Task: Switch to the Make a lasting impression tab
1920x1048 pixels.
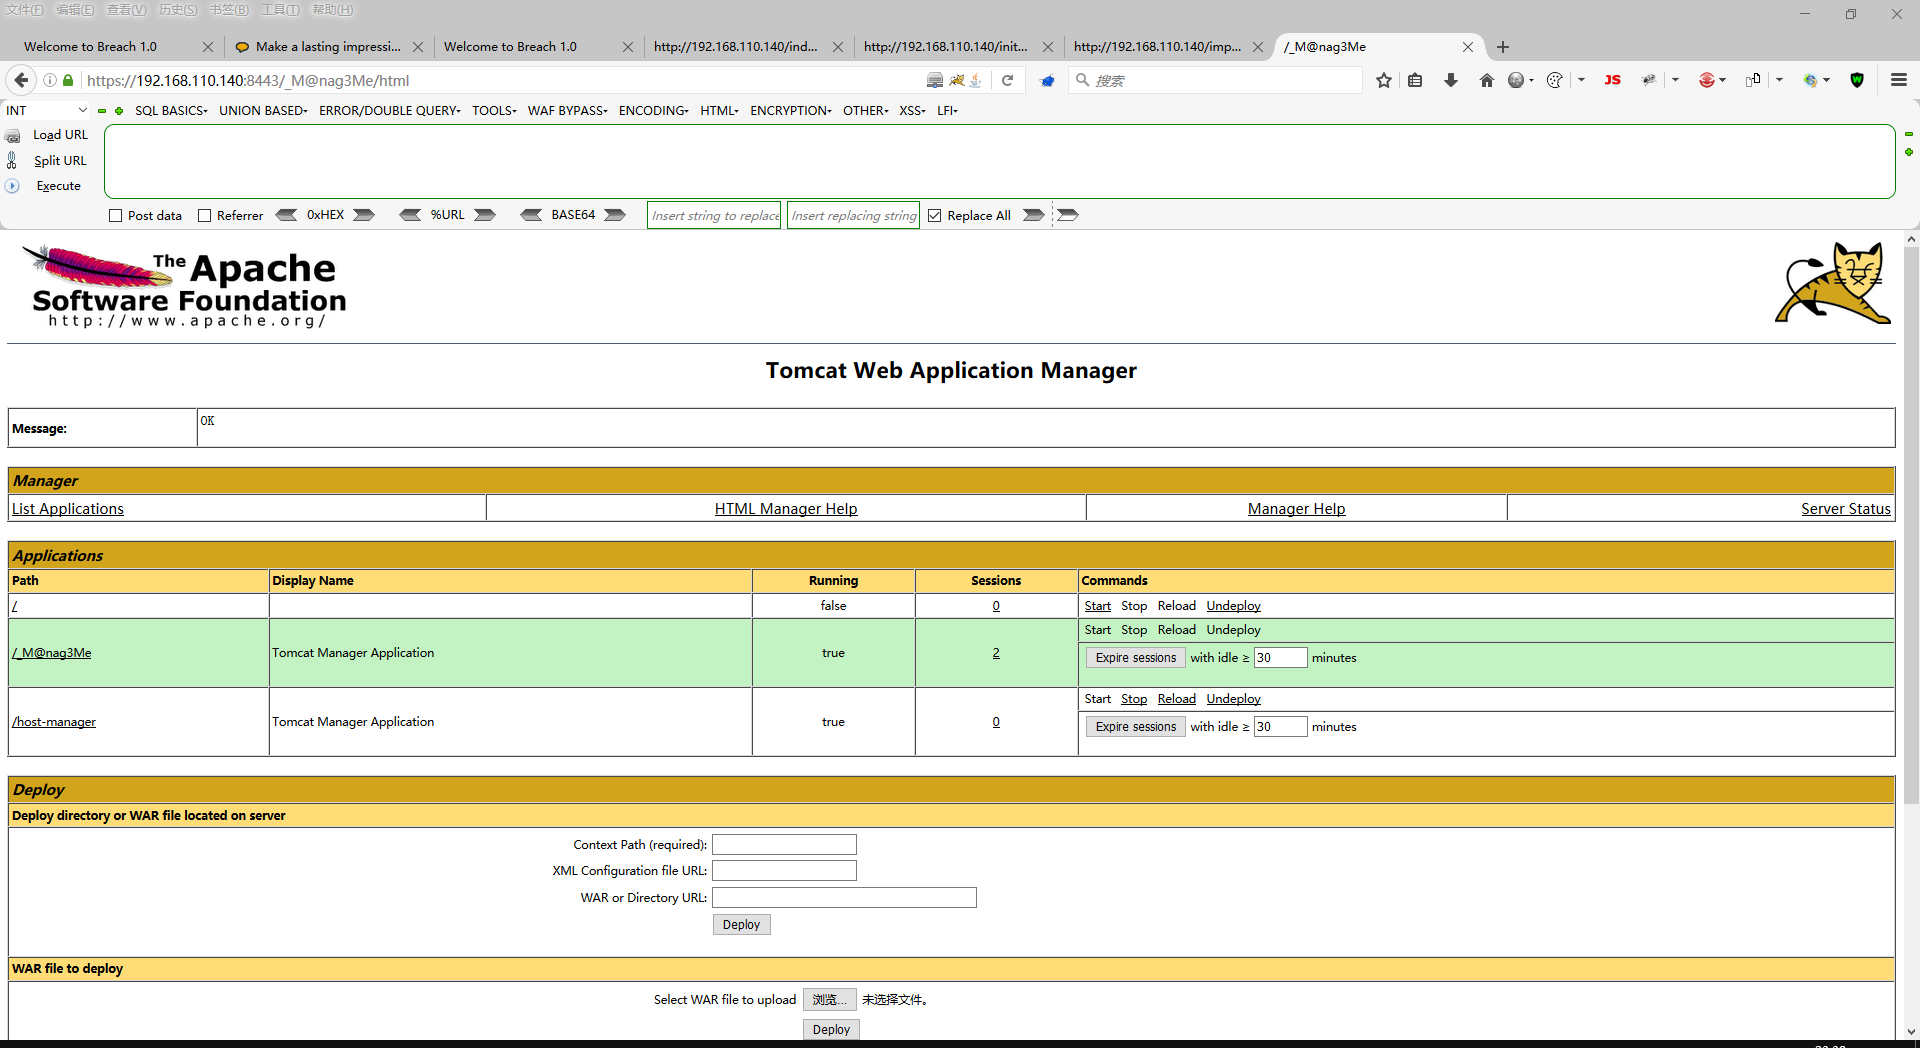Action: point(328,47)
